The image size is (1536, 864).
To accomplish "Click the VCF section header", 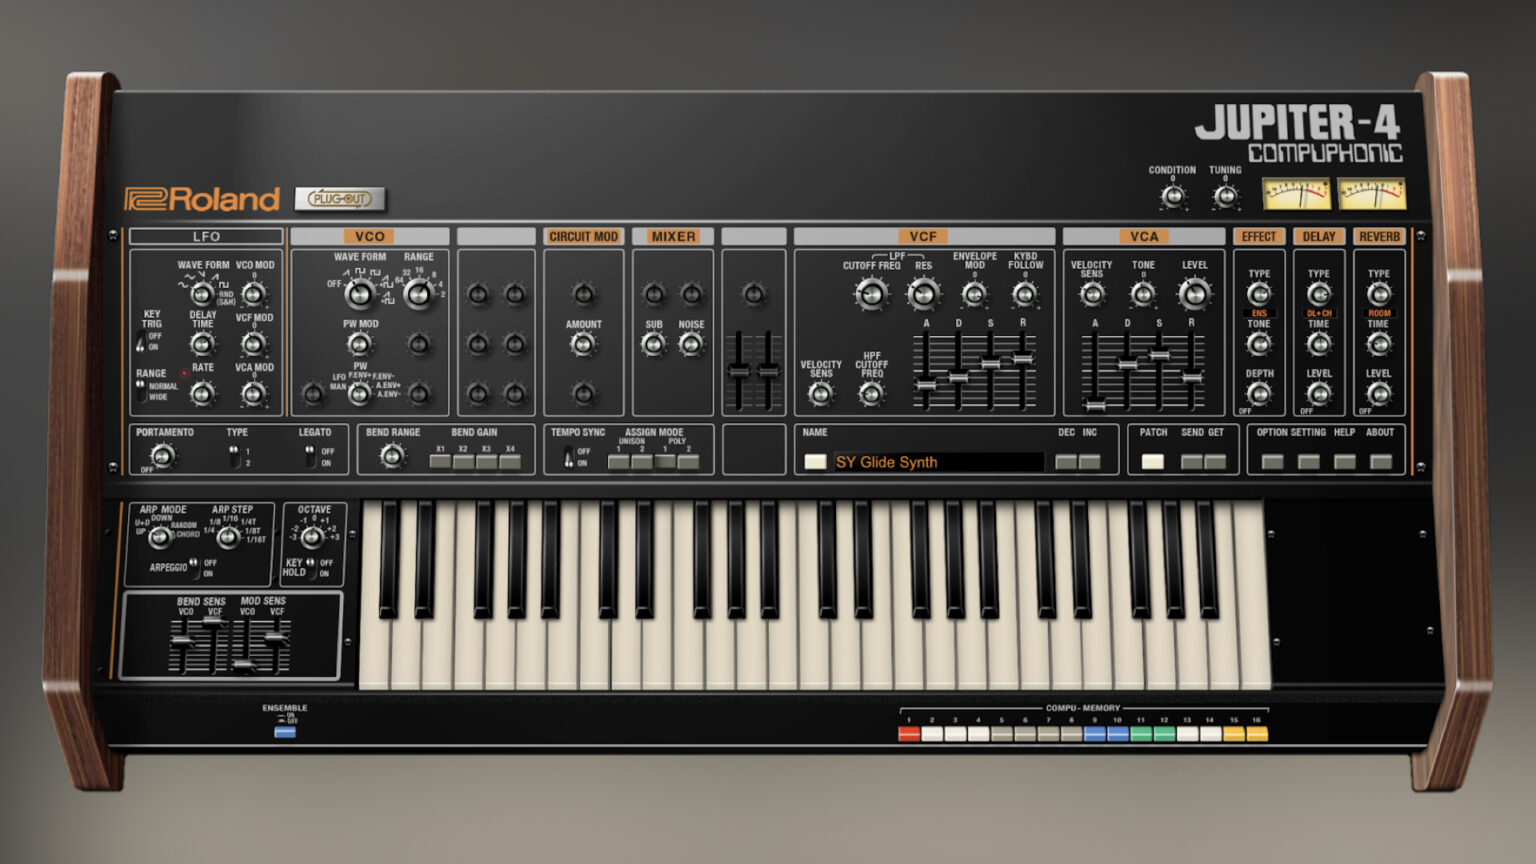I will (x=922, y=237).
